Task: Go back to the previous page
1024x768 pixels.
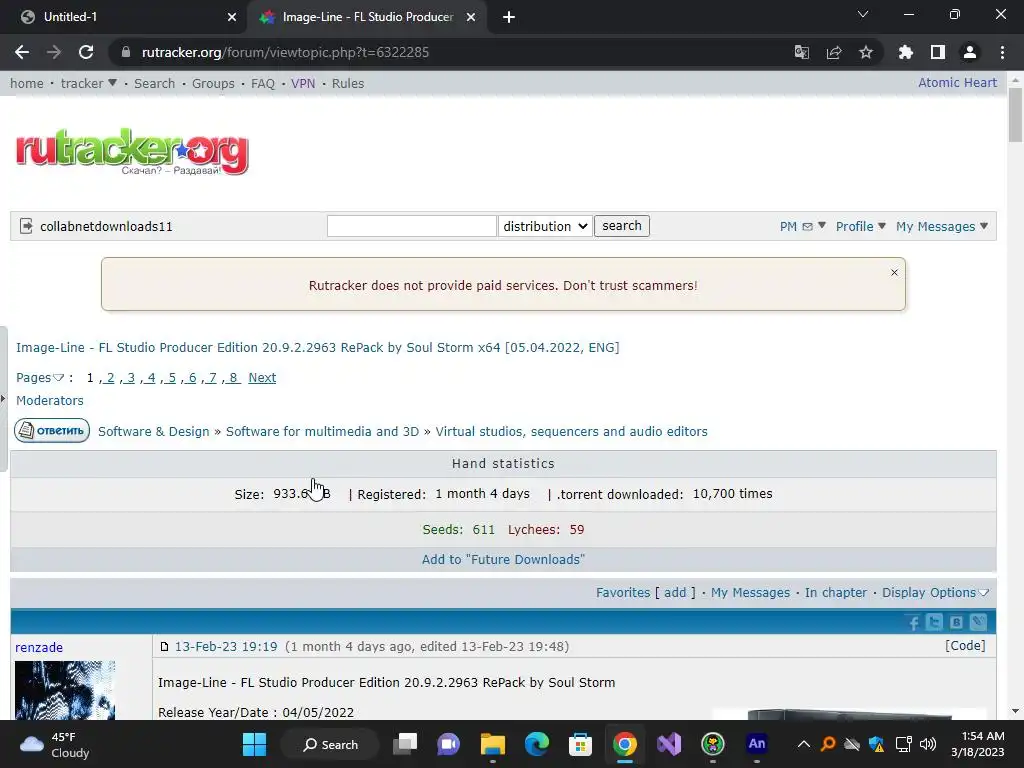Action: pos(22,52)
